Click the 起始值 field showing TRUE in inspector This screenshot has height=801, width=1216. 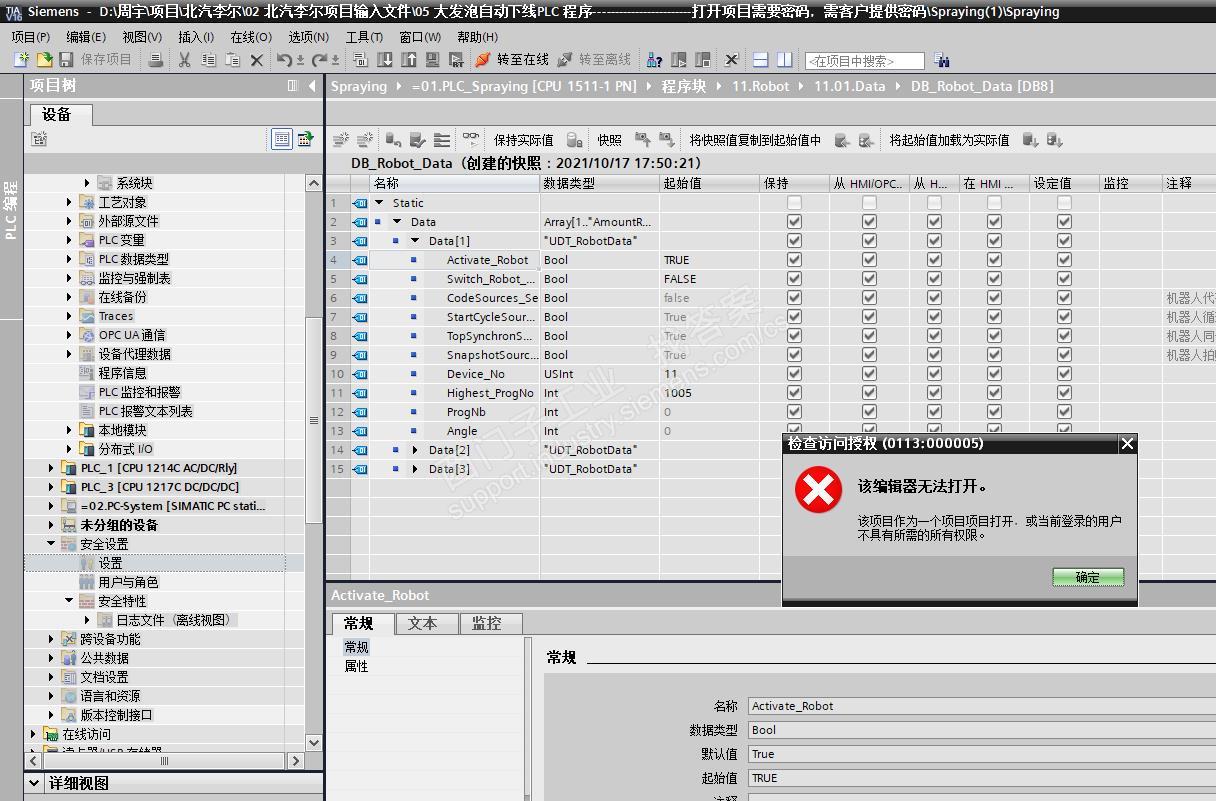pyautogui.click(x=982, y=778)
